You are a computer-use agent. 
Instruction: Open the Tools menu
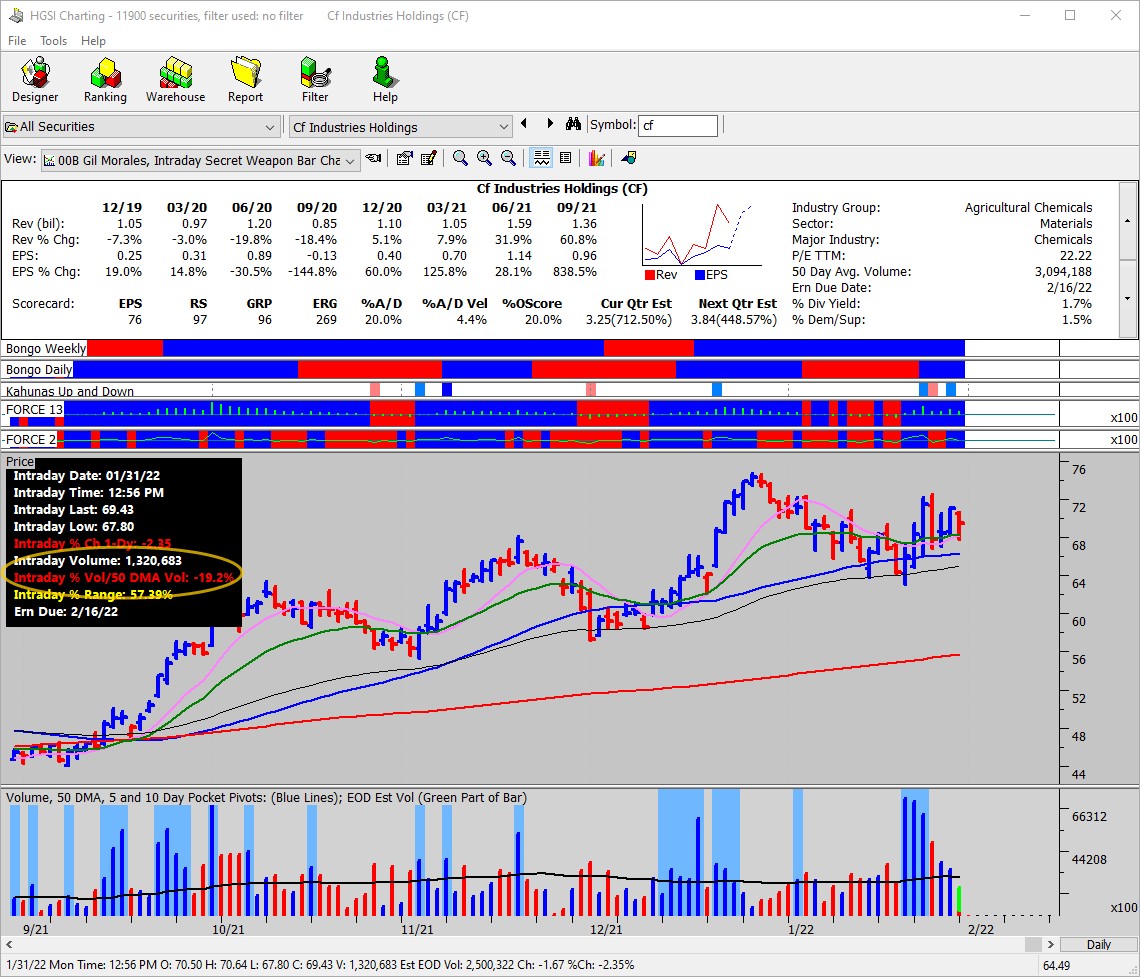click(53, 41)
